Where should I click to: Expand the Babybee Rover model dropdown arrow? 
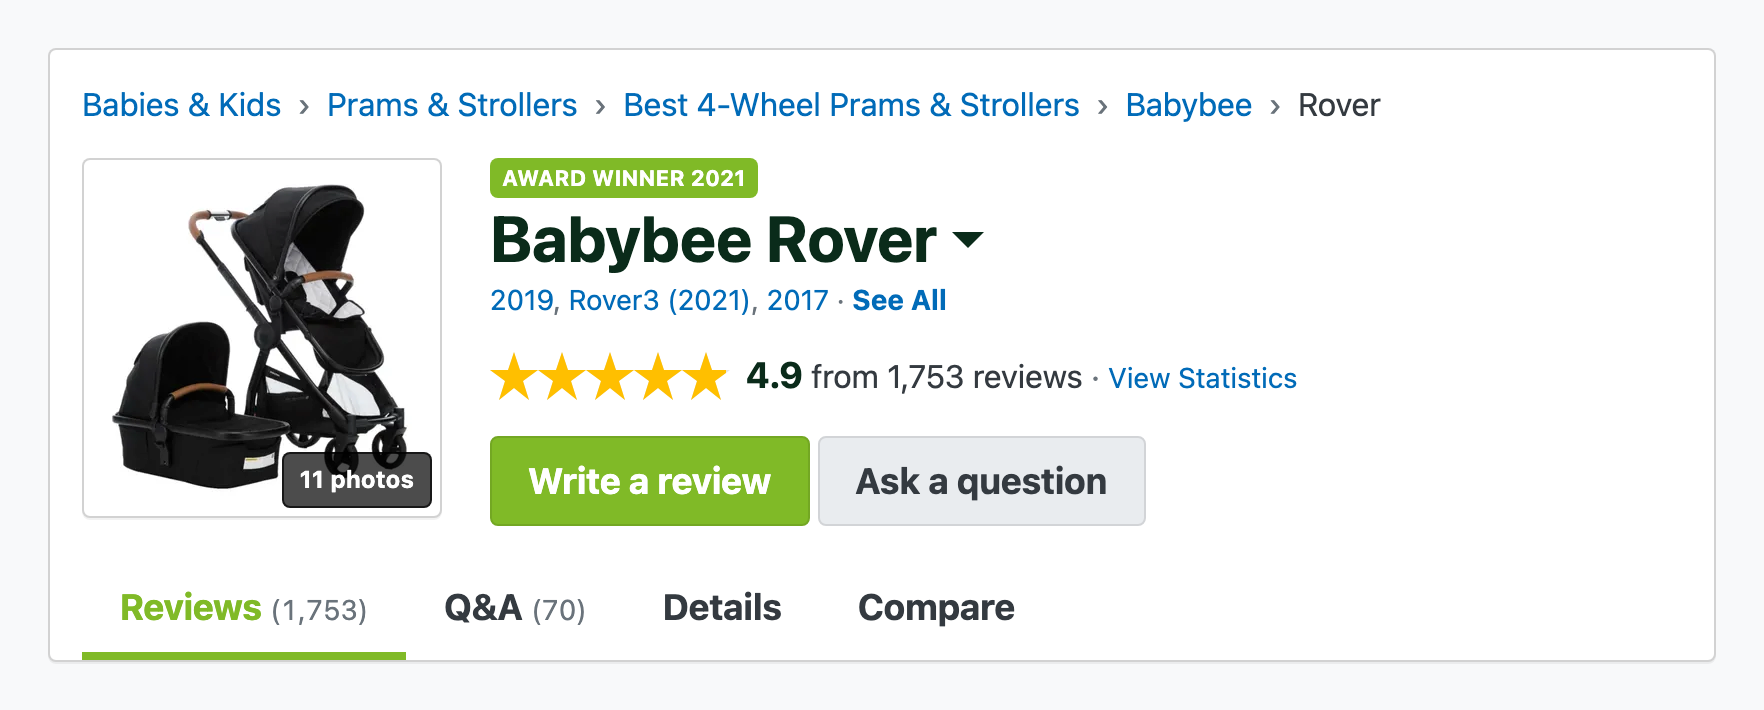(x=967, y=241)
